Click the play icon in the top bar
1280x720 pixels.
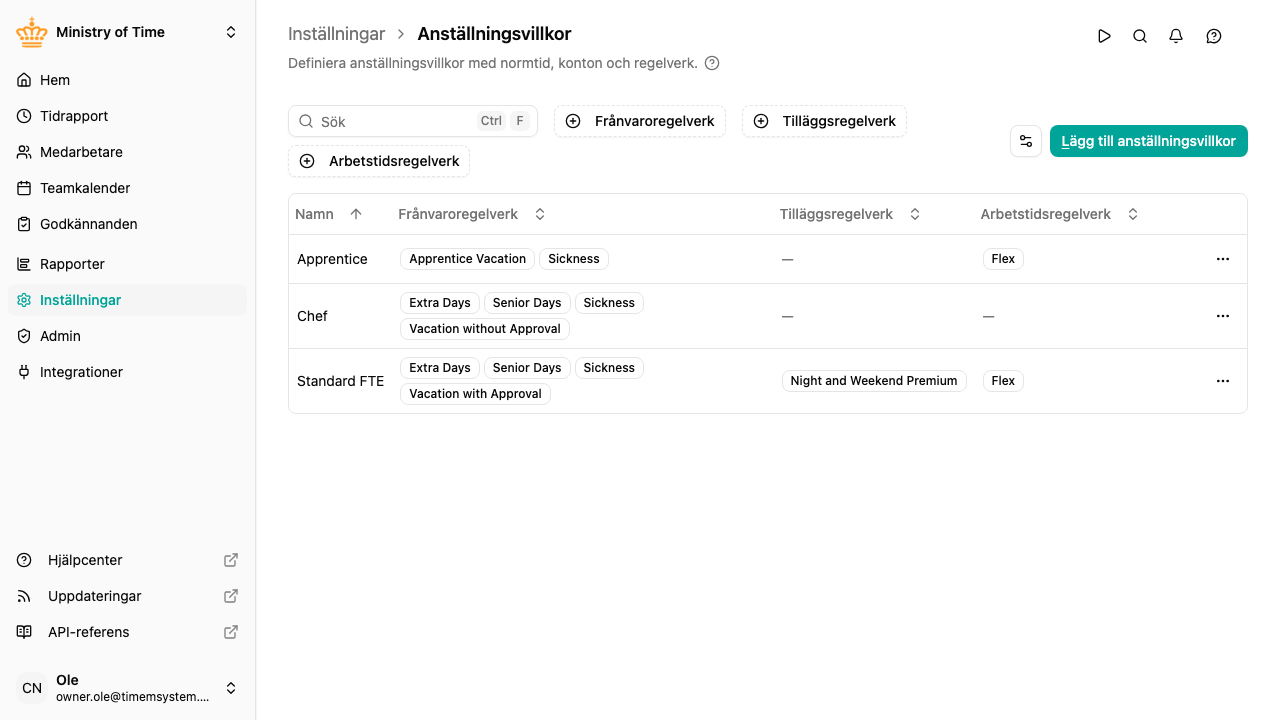(1104, 36)
